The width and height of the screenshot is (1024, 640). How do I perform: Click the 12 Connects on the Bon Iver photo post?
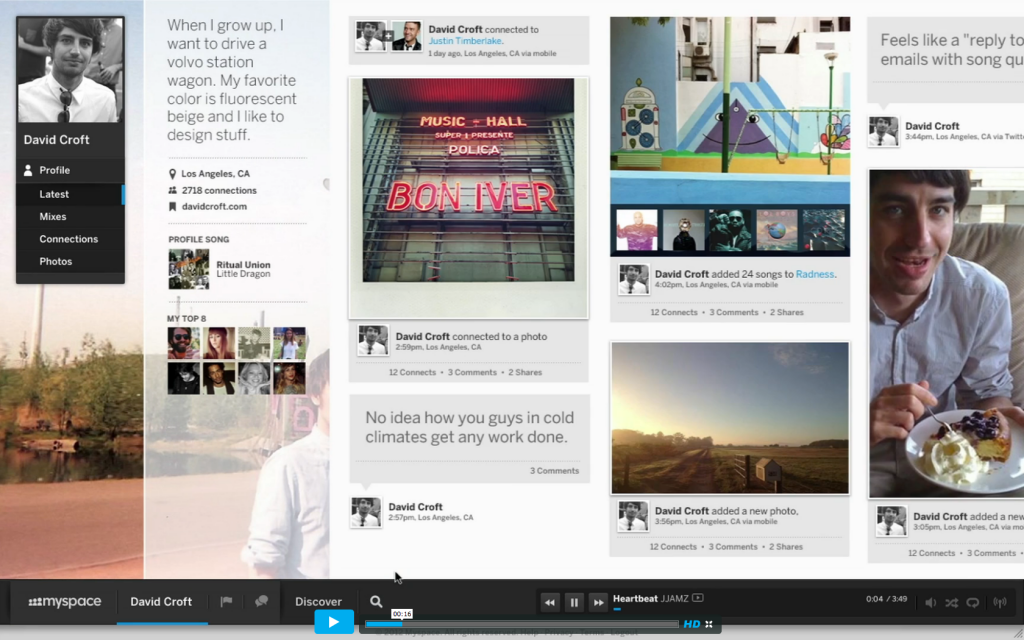(x=412, y=372)
